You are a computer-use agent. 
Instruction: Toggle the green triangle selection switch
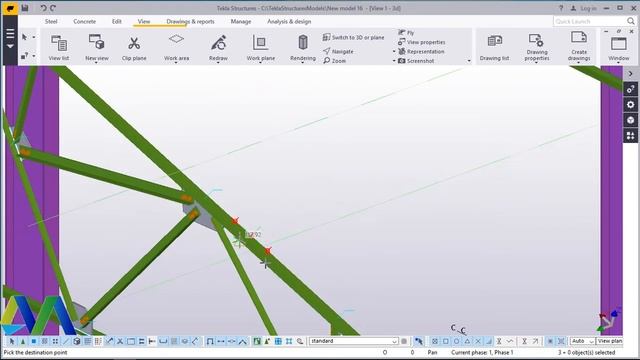pyautogui.click(x=23, y=341)
